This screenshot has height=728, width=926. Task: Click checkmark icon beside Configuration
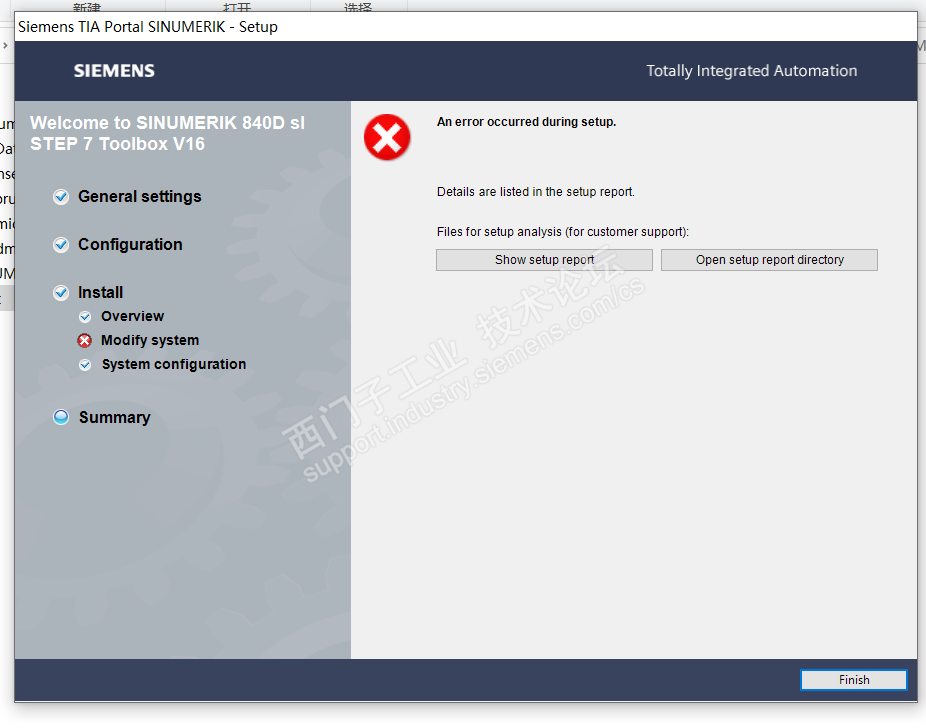pyautogui.click(x=61, y=244)
